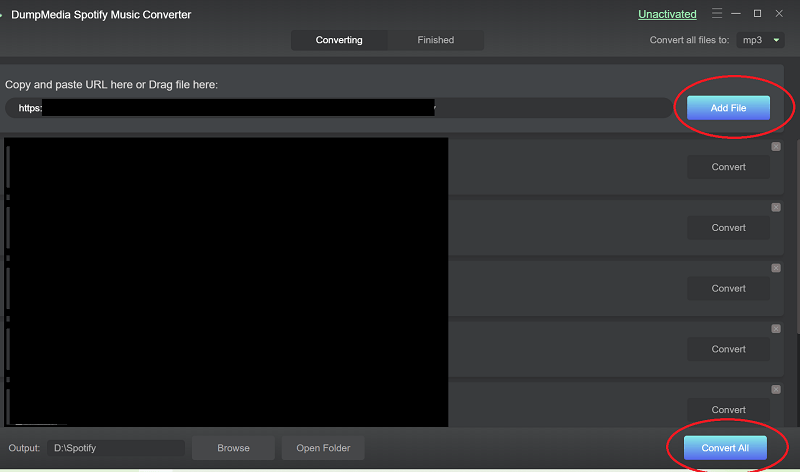The height and width of the screenshot is (472, 800).
Task: Close the DumpMedia window
Action: click(779, 14)
